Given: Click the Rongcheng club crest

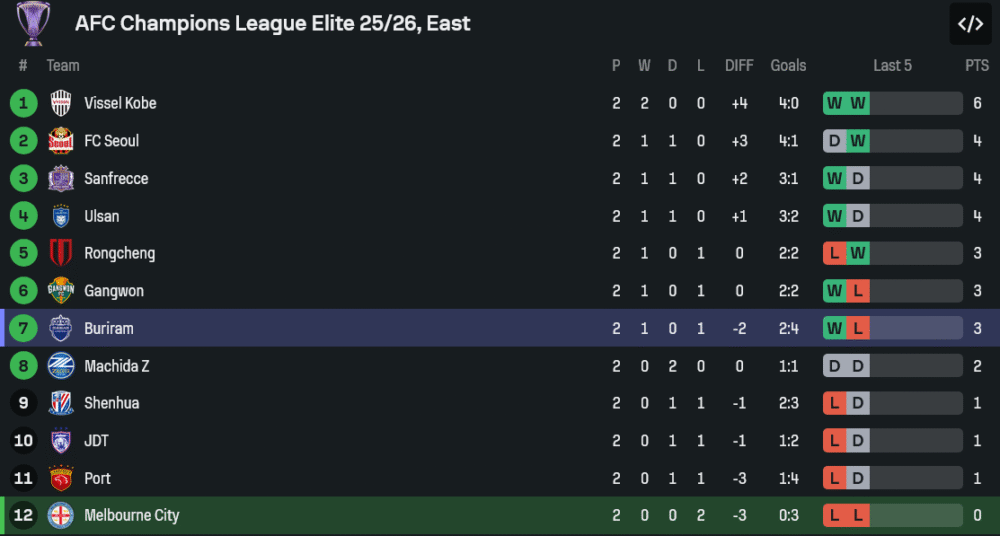Looking at the screenshot, I should point(61,253).
